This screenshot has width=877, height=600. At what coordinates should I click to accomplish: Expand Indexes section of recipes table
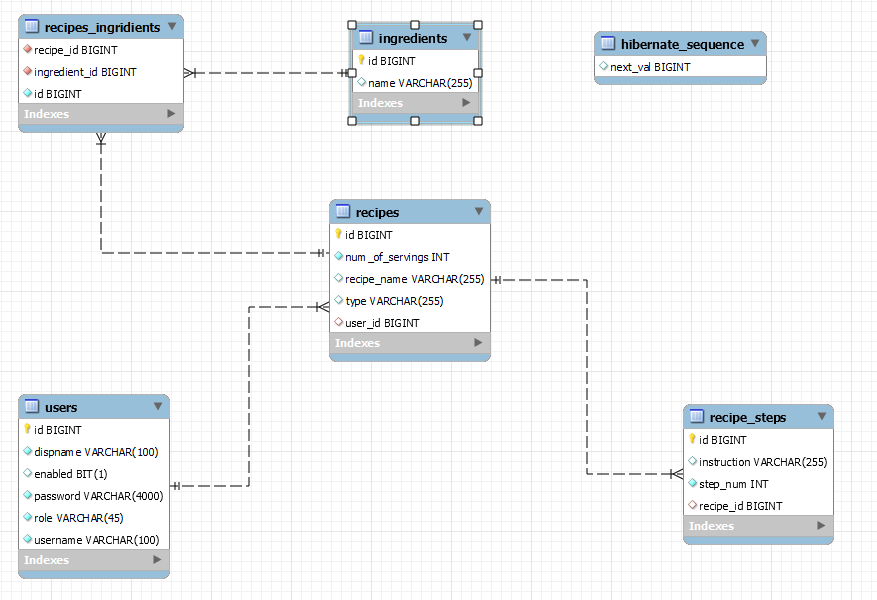click(x=478, y=343)
